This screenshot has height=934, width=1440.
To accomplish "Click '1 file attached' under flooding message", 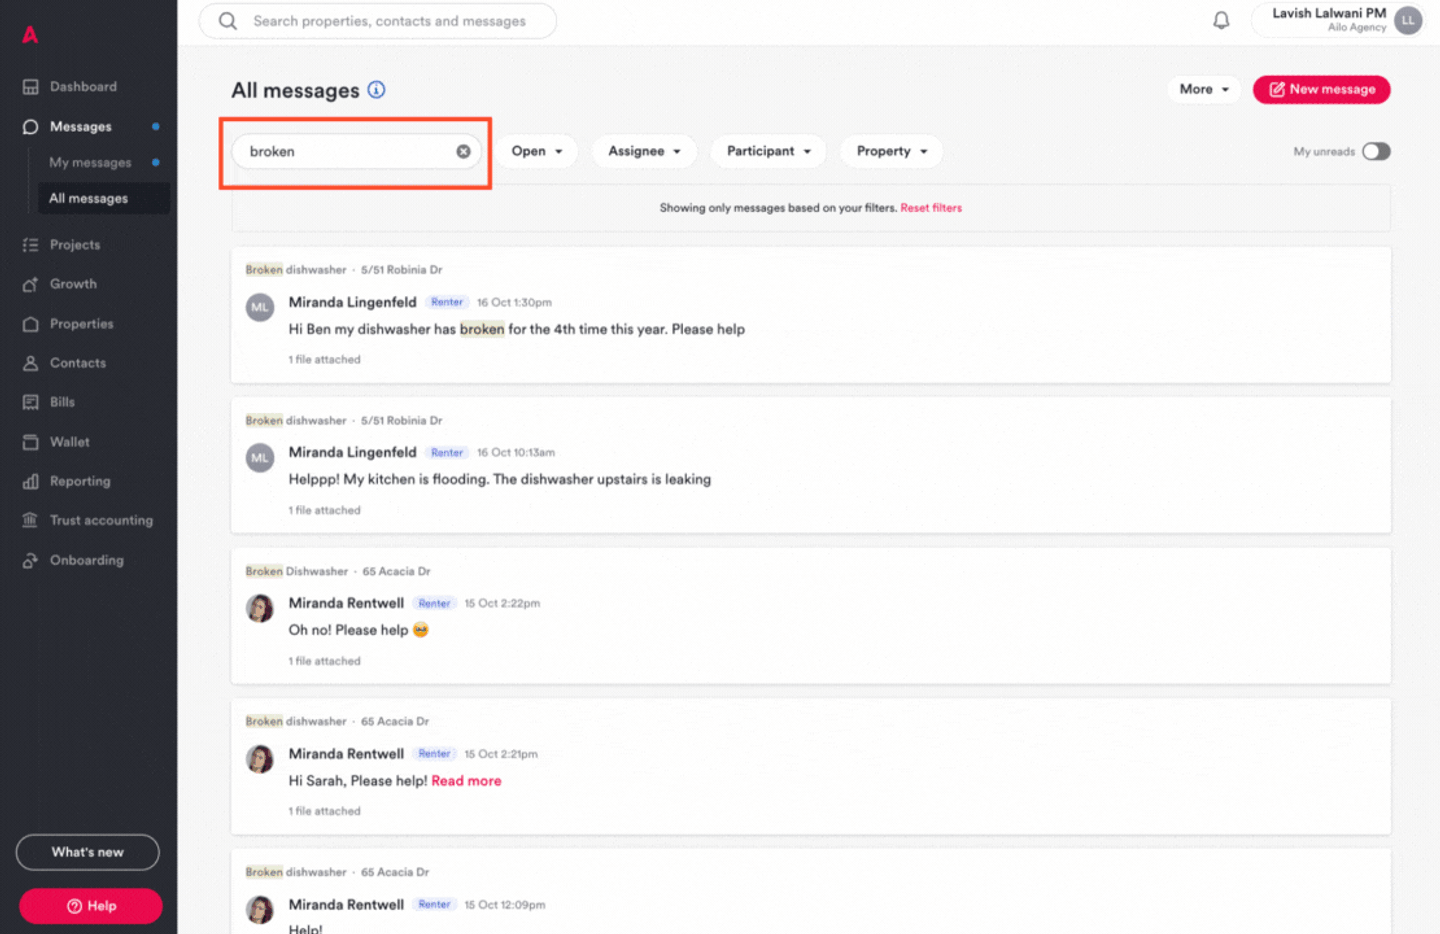I will coord(324,510).
